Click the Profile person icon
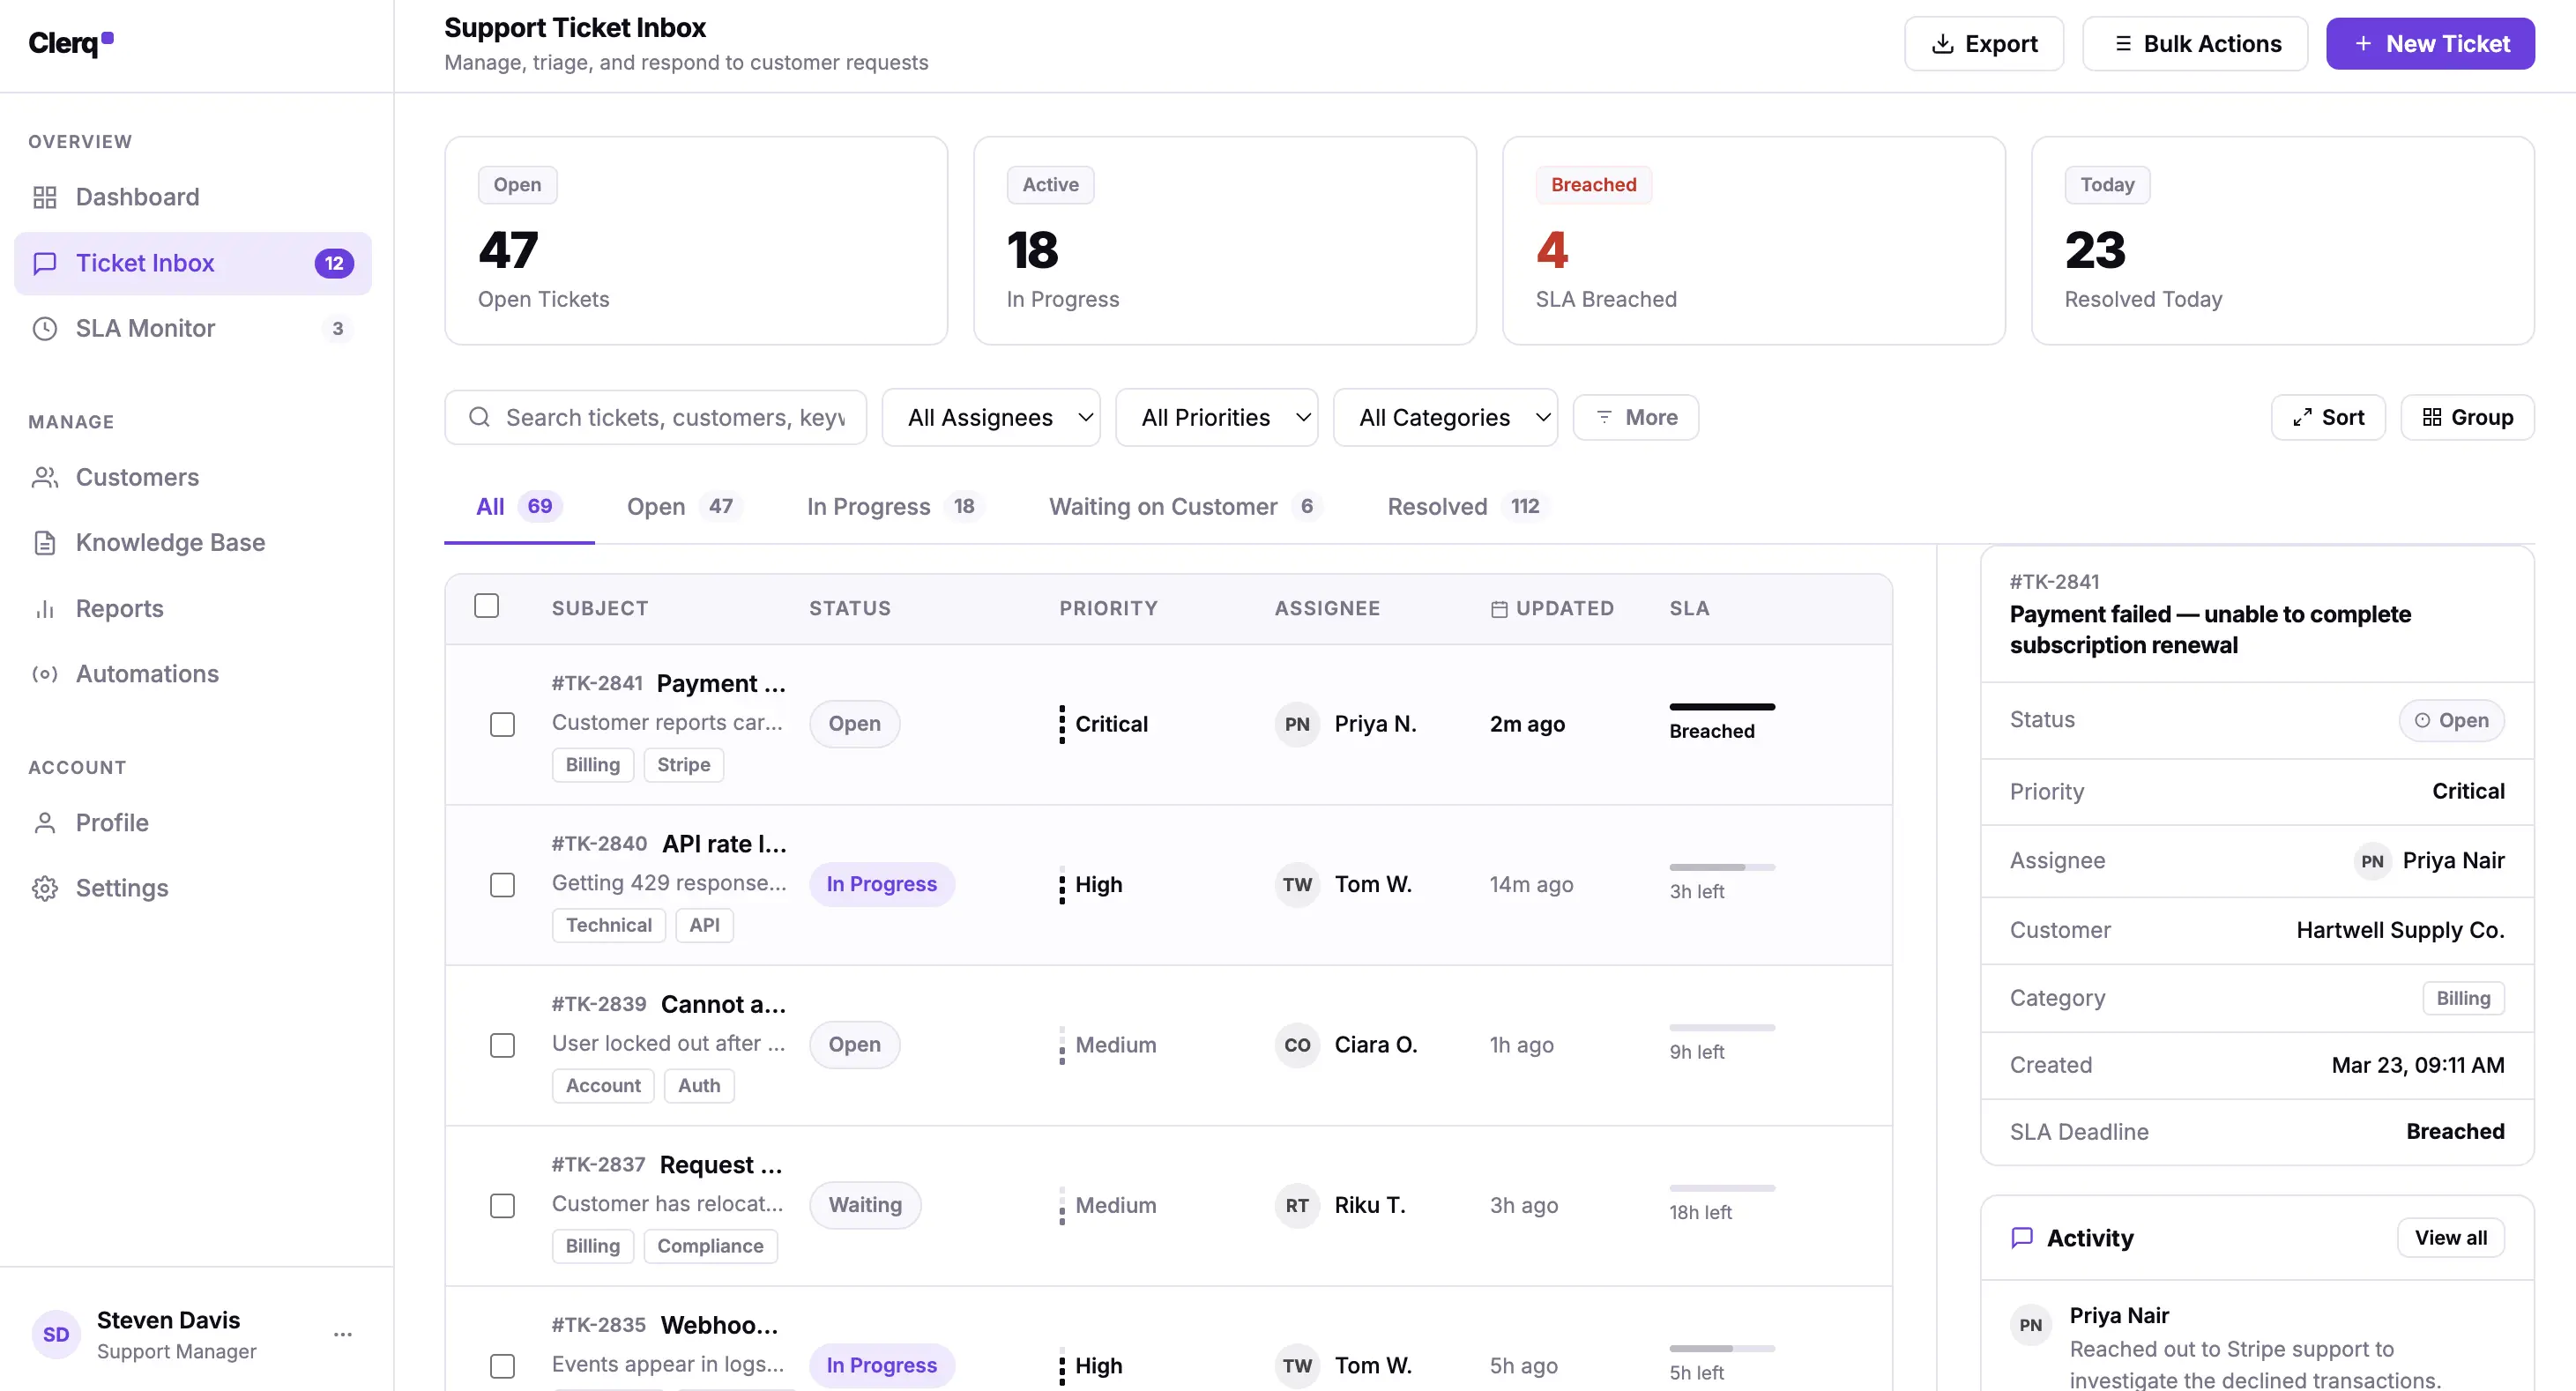This screenshot has height=1391, width=2576. pos(45,823)
